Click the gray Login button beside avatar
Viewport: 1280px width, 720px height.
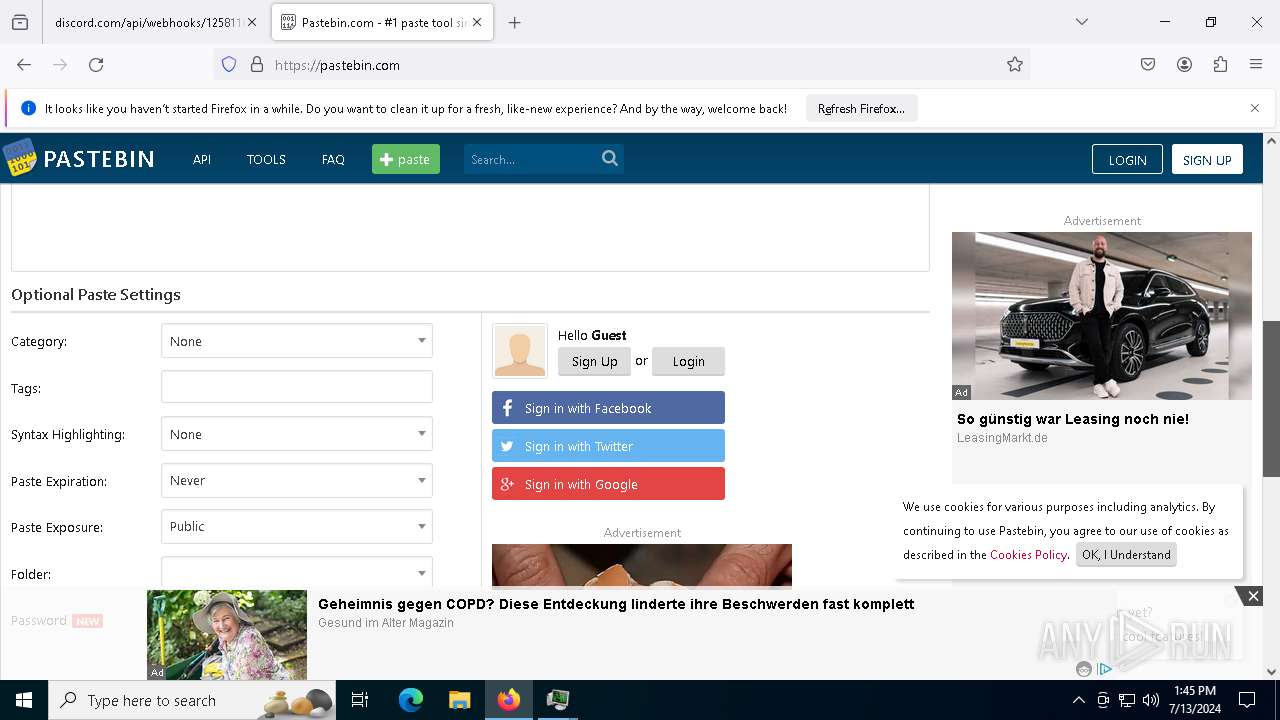(x=688, y=361)
